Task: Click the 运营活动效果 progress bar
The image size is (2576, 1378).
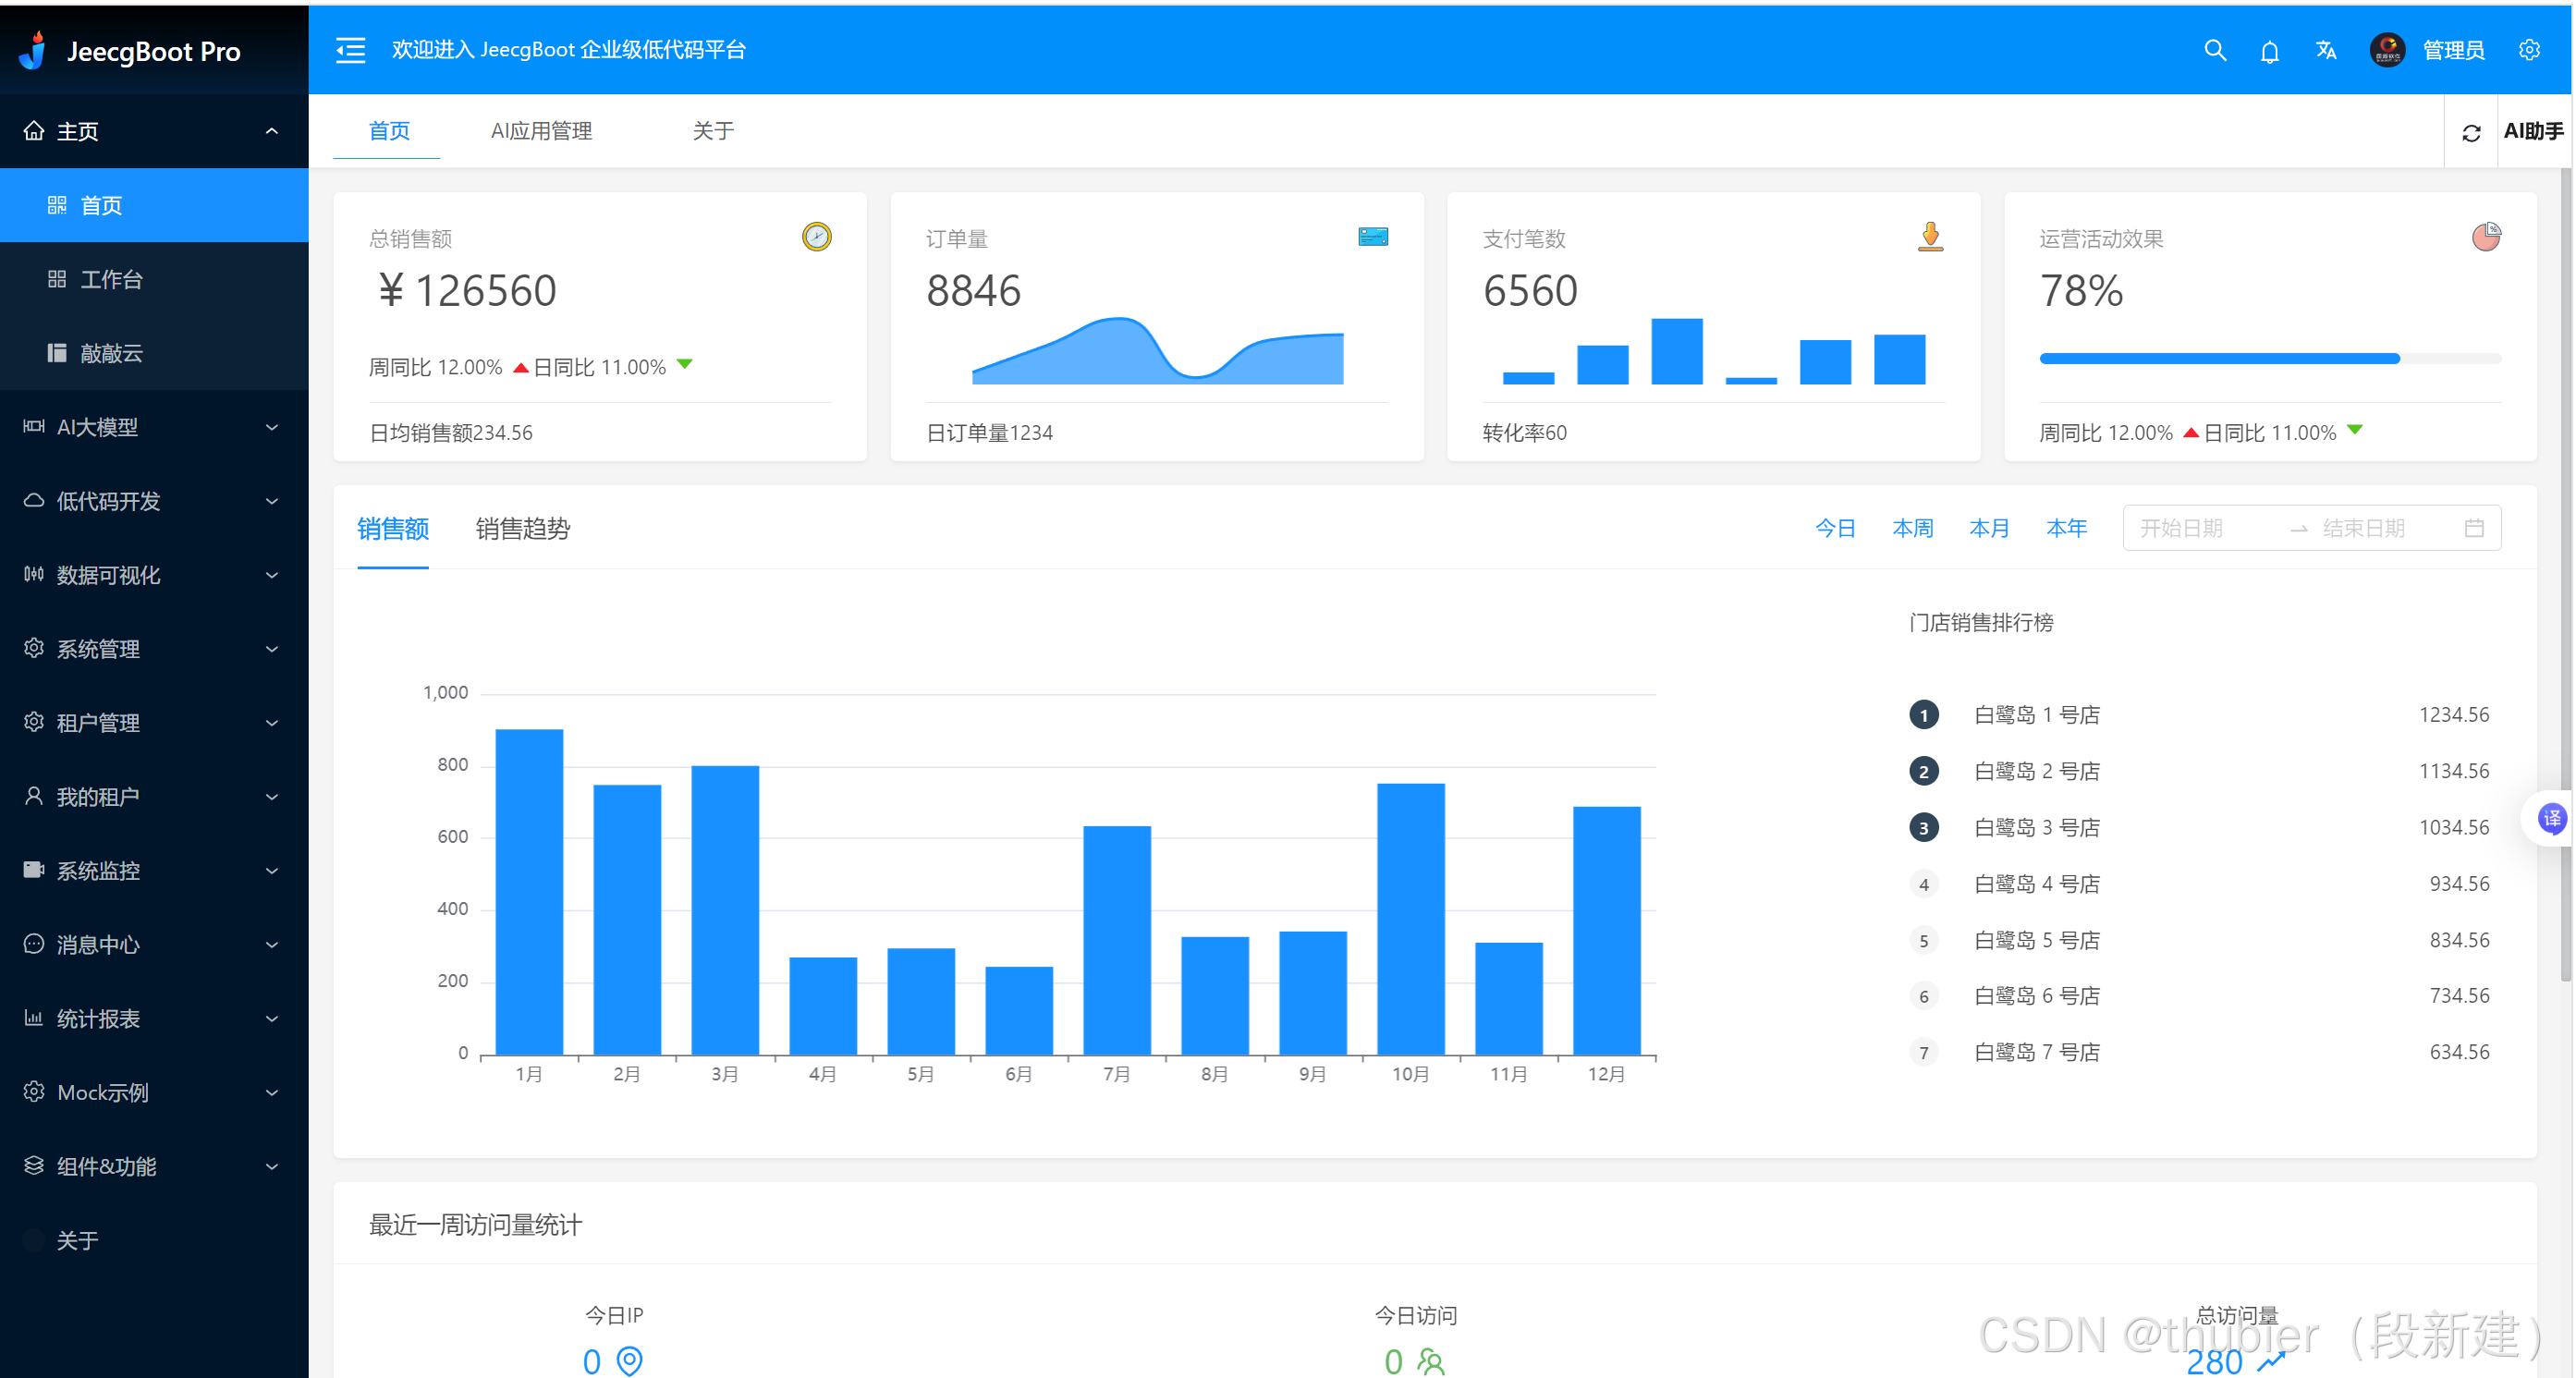Action: 2269,358
